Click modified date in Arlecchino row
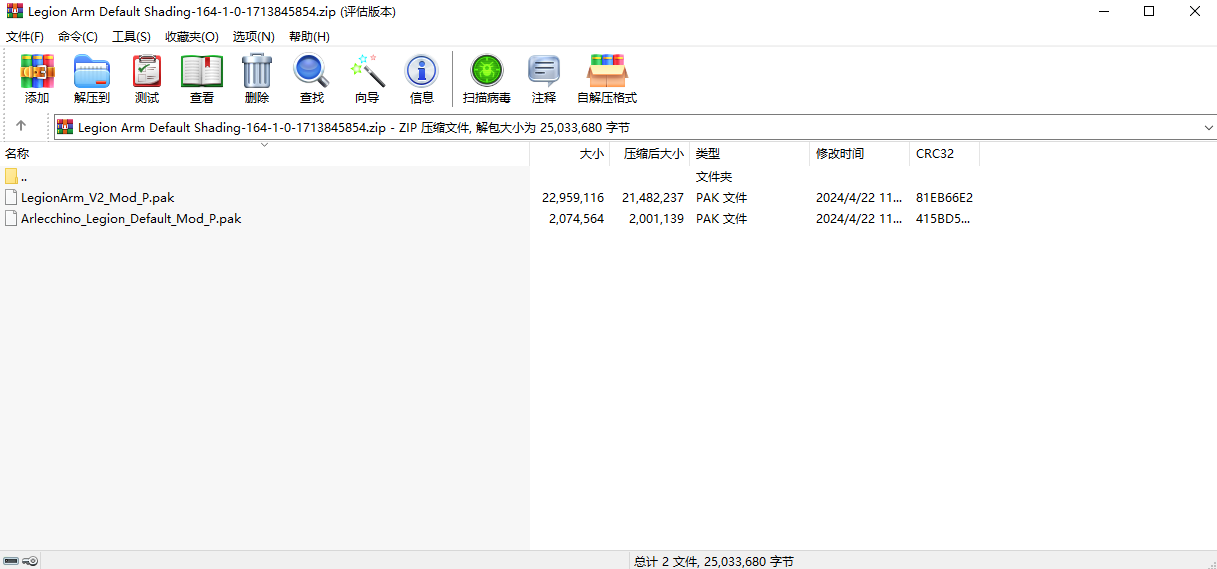The height and width of the screenshot is (569, 1217). pyautogui.click(x=859, y=218)
